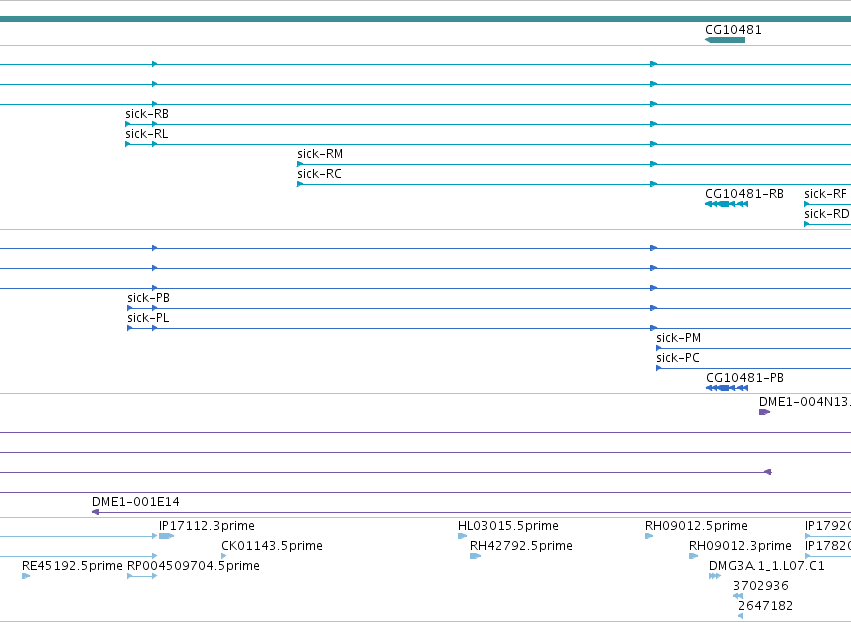The image size is (851, 622).
Task: Select the CG10481-PB feature glyph
Action: click(x=727, y=388)
